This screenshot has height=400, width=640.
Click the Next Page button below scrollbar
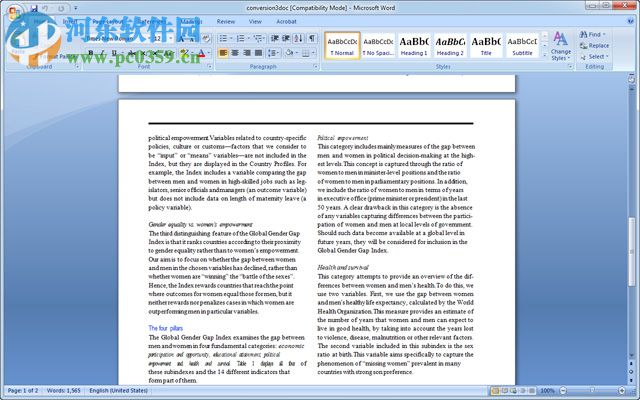click(x=631, y=380)
